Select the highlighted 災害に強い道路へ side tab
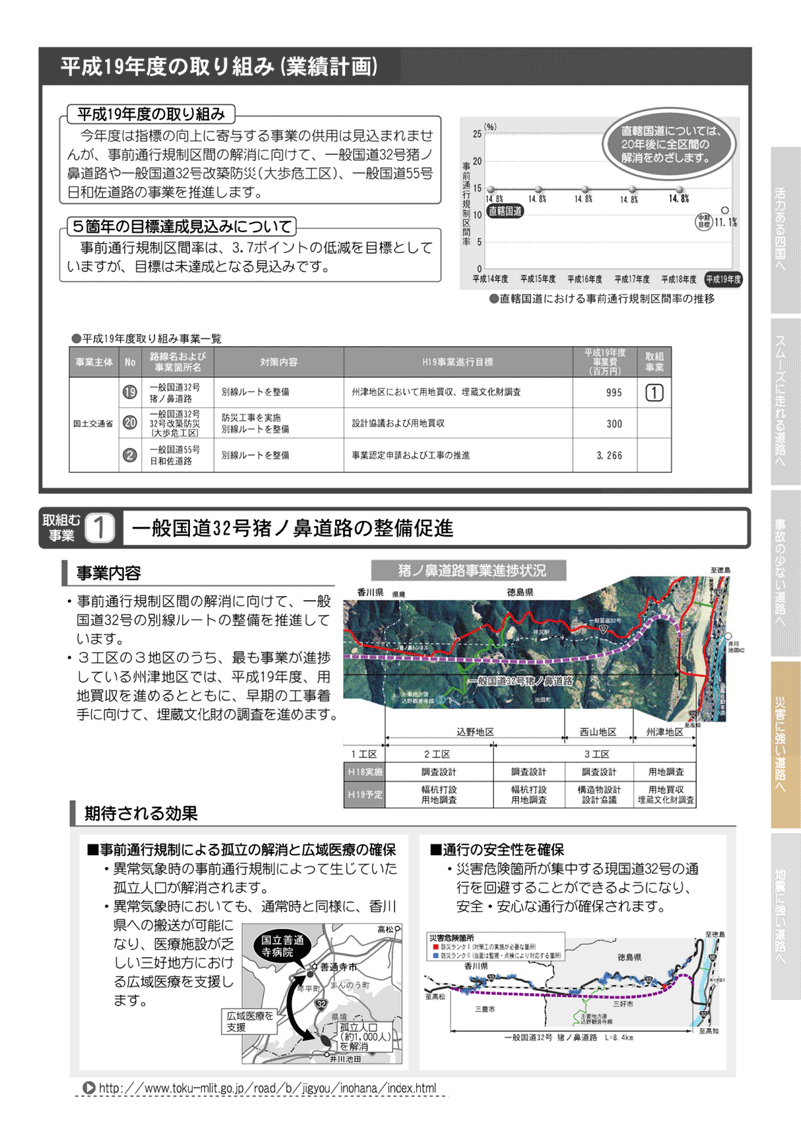Screen dimensions: 801x1133 [785, 745]
